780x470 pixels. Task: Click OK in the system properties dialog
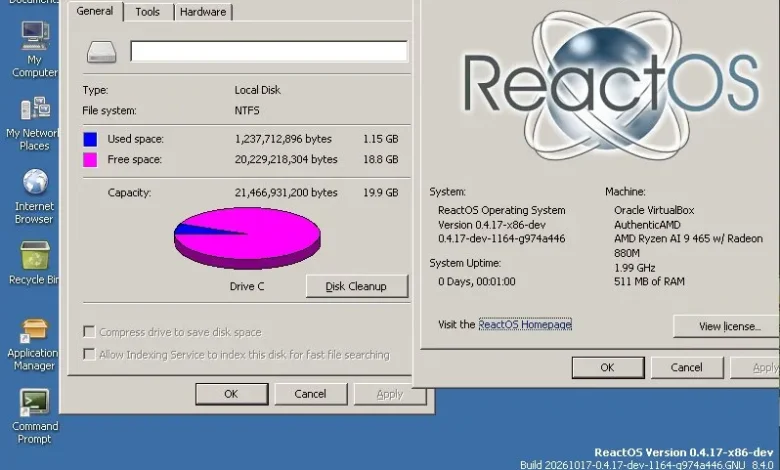608,368
